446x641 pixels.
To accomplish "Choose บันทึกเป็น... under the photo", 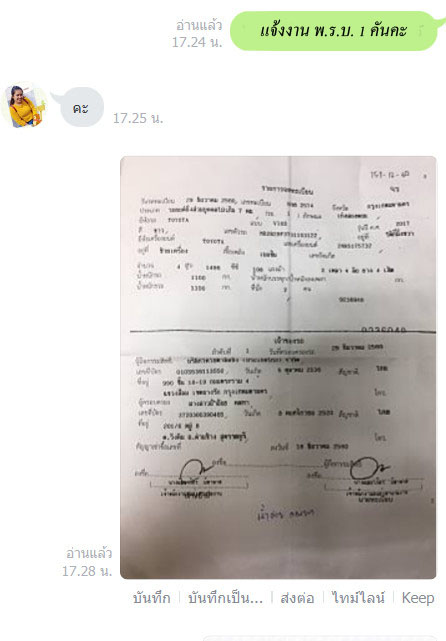I will click(x=225, y=598).
